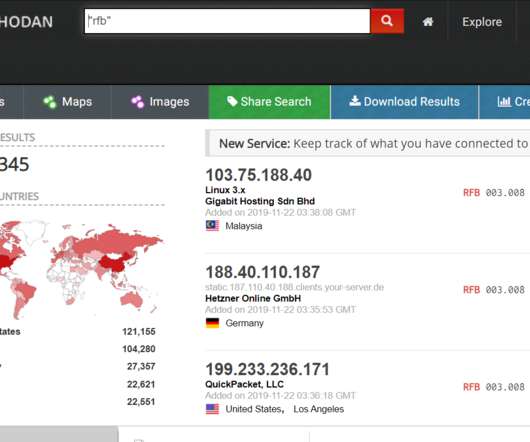This screenshot has width=530, height=442.
Task: Click the RFB 003.008 banner for 199.233.236.171
Action: coord(494,387)
